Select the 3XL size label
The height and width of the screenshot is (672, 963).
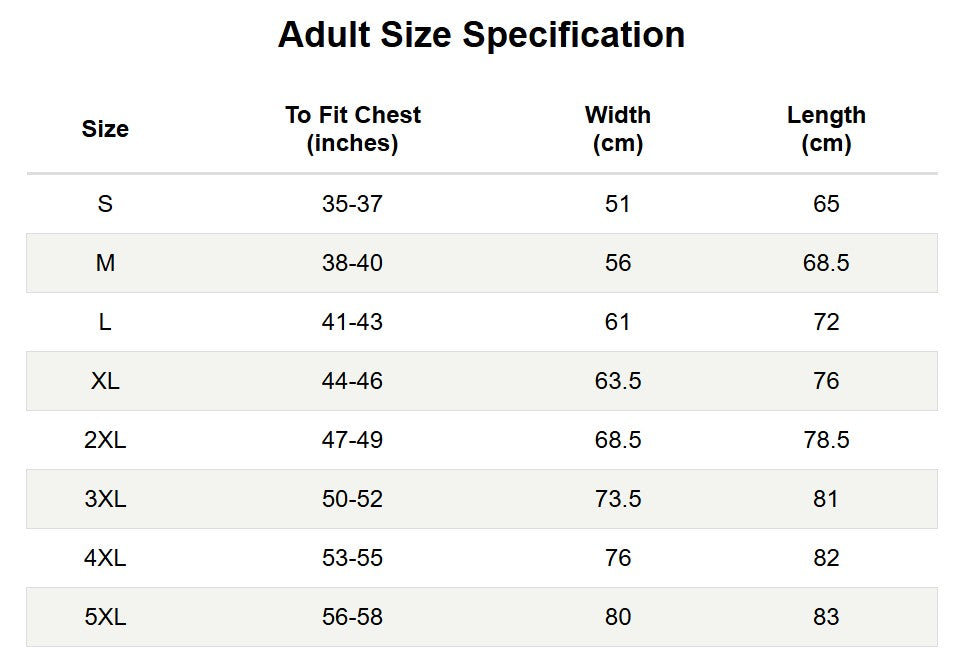105,499
